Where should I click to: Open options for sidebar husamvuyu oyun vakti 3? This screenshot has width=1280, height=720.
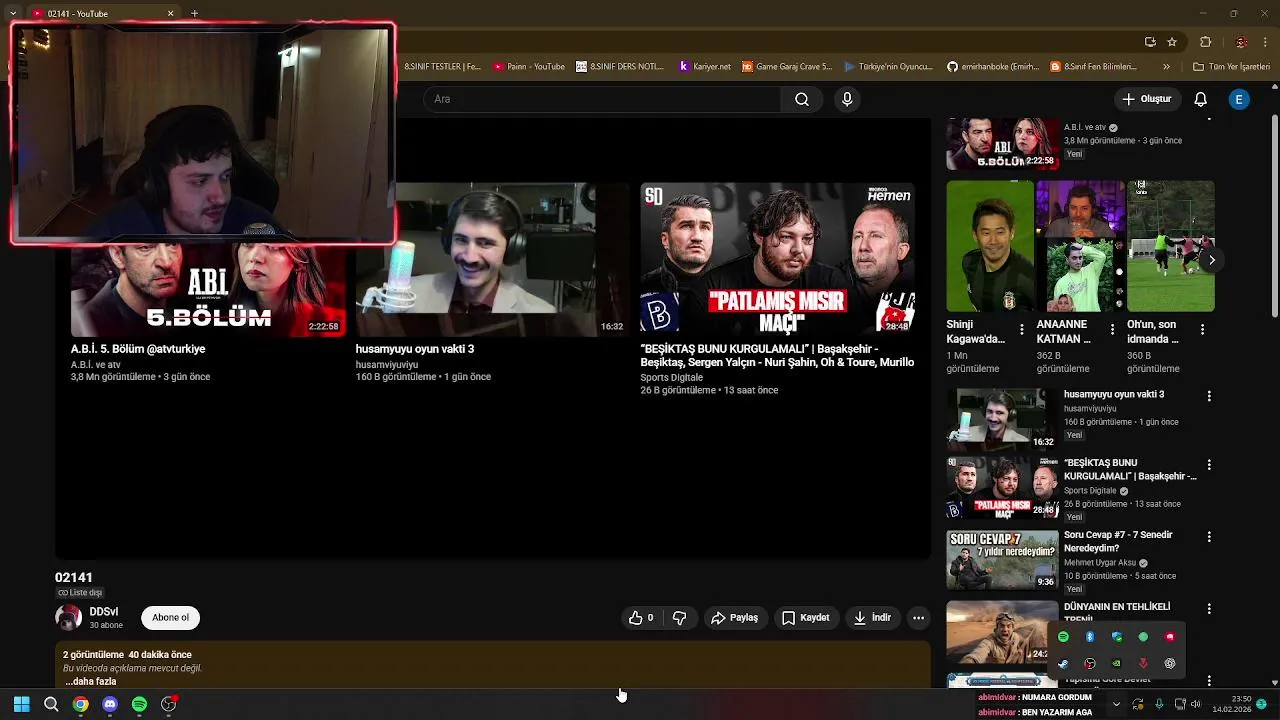coord(1209,396)
